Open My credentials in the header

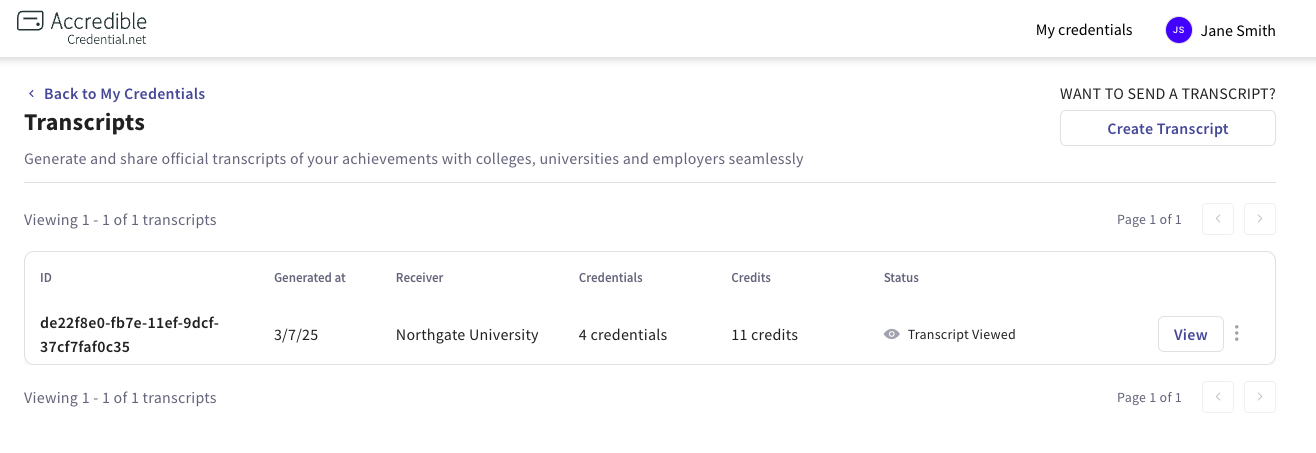coord(1084,30)
